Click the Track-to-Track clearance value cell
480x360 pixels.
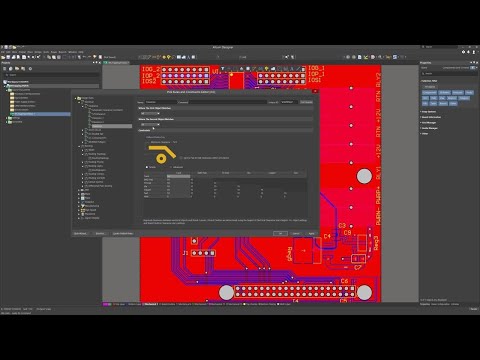click(178, 176)
